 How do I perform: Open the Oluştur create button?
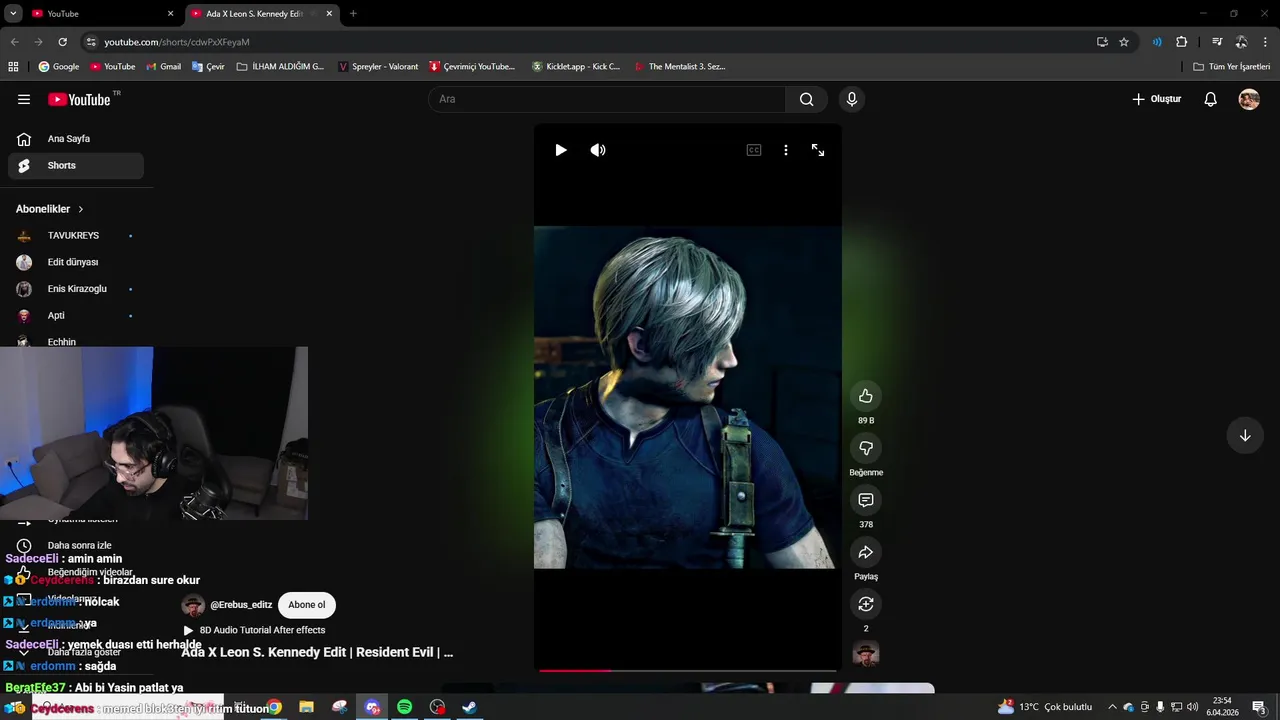[x=1157, y=99]
